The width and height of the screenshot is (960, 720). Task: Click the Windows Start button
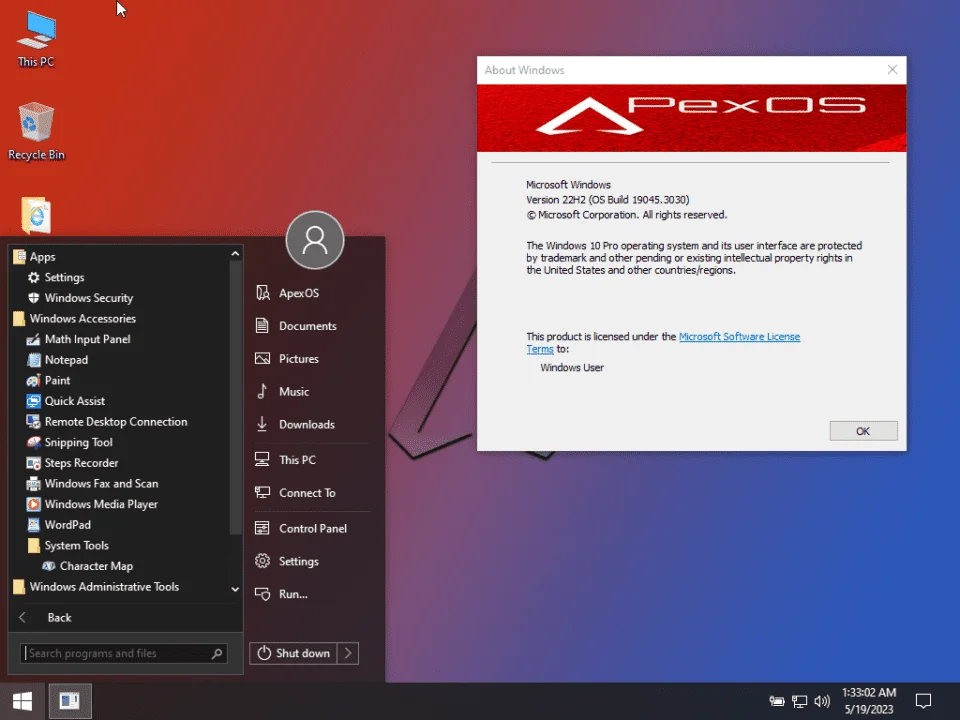(x=23, y=701)
